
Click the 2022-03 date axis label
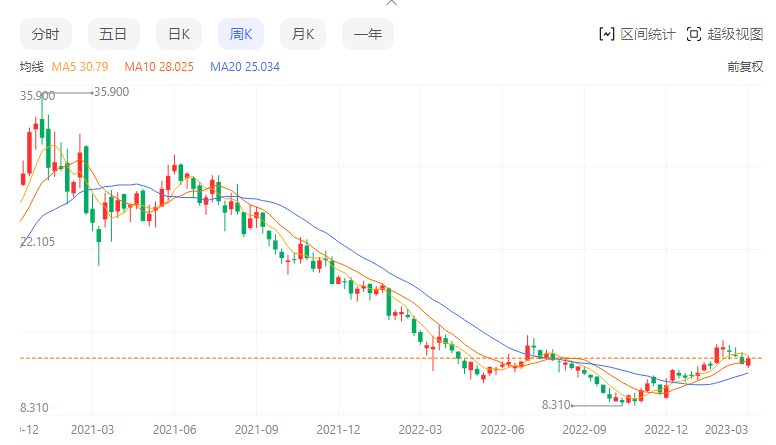(420, 430)
